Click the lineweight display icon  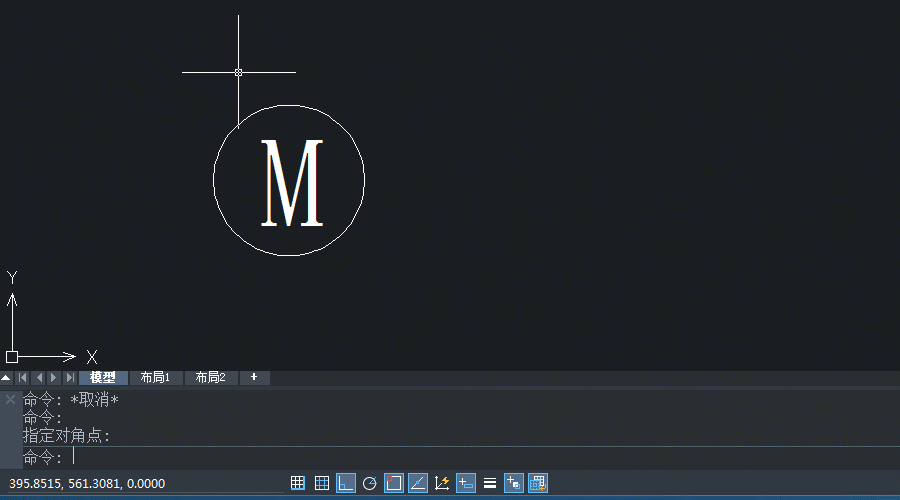tap(490, 483)
